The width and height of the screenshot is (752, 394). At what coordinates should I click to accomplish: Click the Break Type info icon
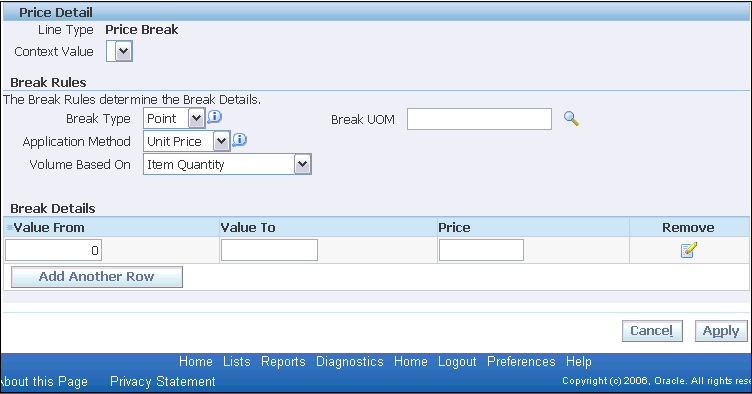(x=214, y=116)
